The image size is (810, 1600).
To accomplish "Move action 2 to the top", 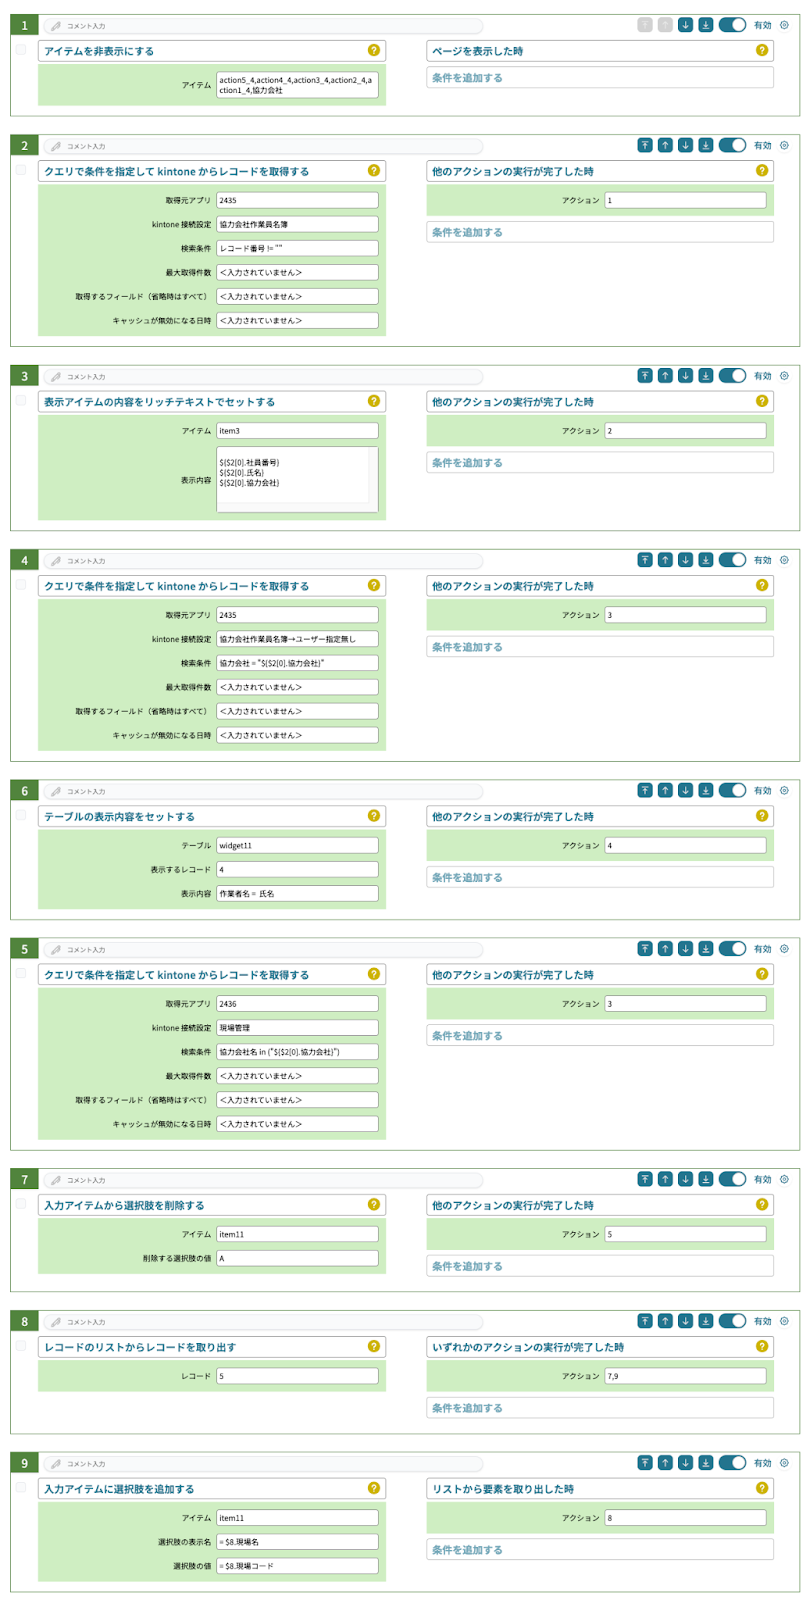I will pyautogui.click(x=645, y=145).
